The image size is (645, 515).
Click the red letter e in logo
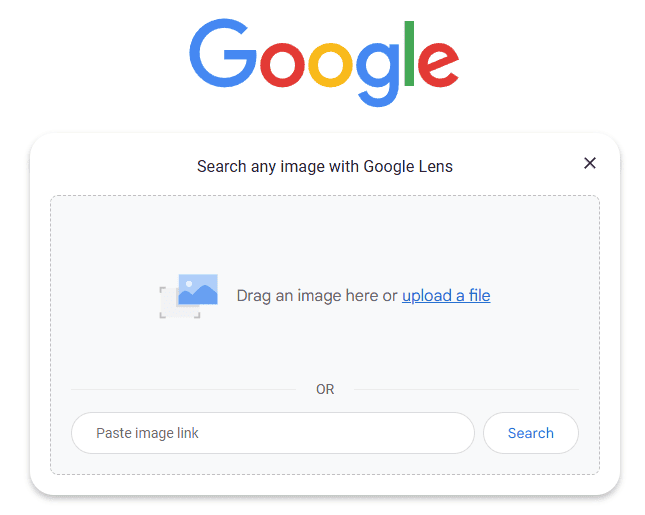pyautogui.click(x=438, y=65)
